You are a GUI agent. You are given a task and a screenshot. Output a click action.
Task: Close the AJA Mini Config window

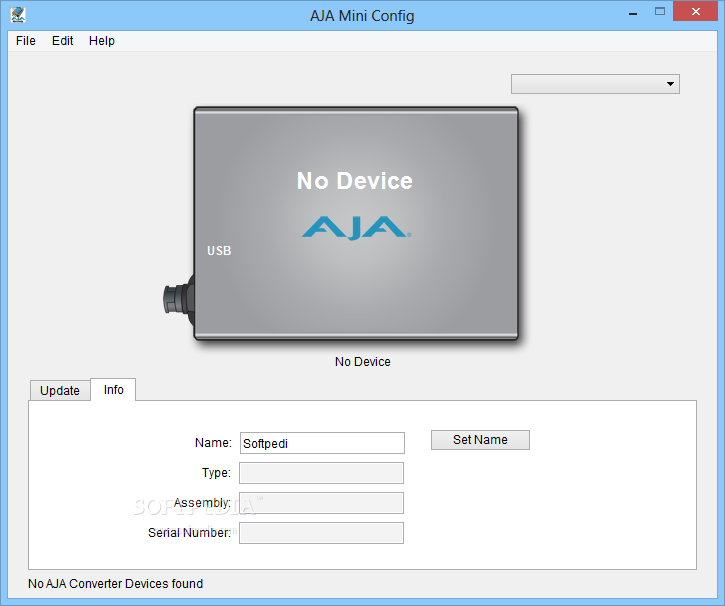pyautogui.click(x=695, y=12)
